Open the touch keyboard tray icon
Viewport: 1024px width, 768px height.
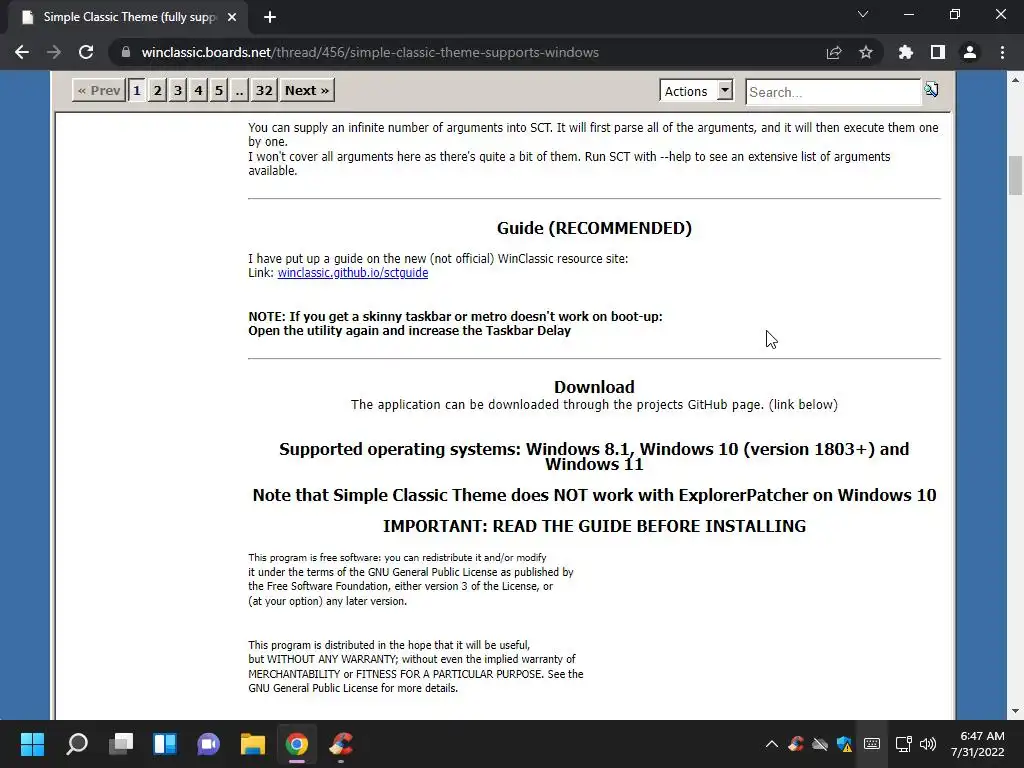pyautogui.click(x=872, y=744)
